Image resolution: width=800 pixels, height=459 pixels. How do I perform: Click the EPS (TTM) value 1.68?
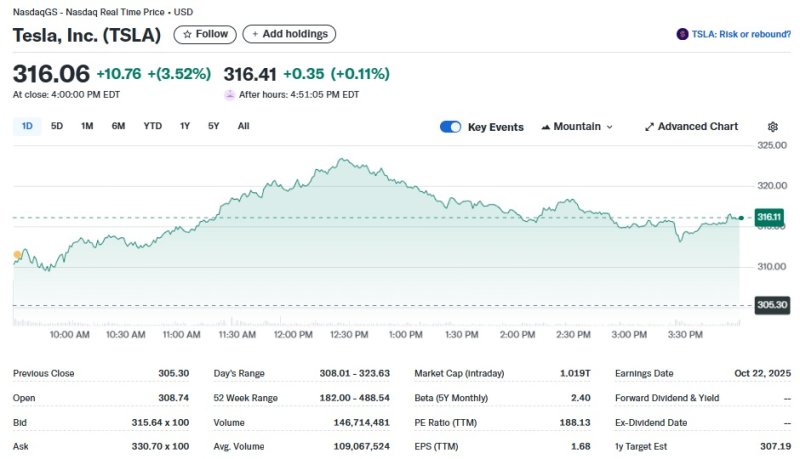pos(581,446)
